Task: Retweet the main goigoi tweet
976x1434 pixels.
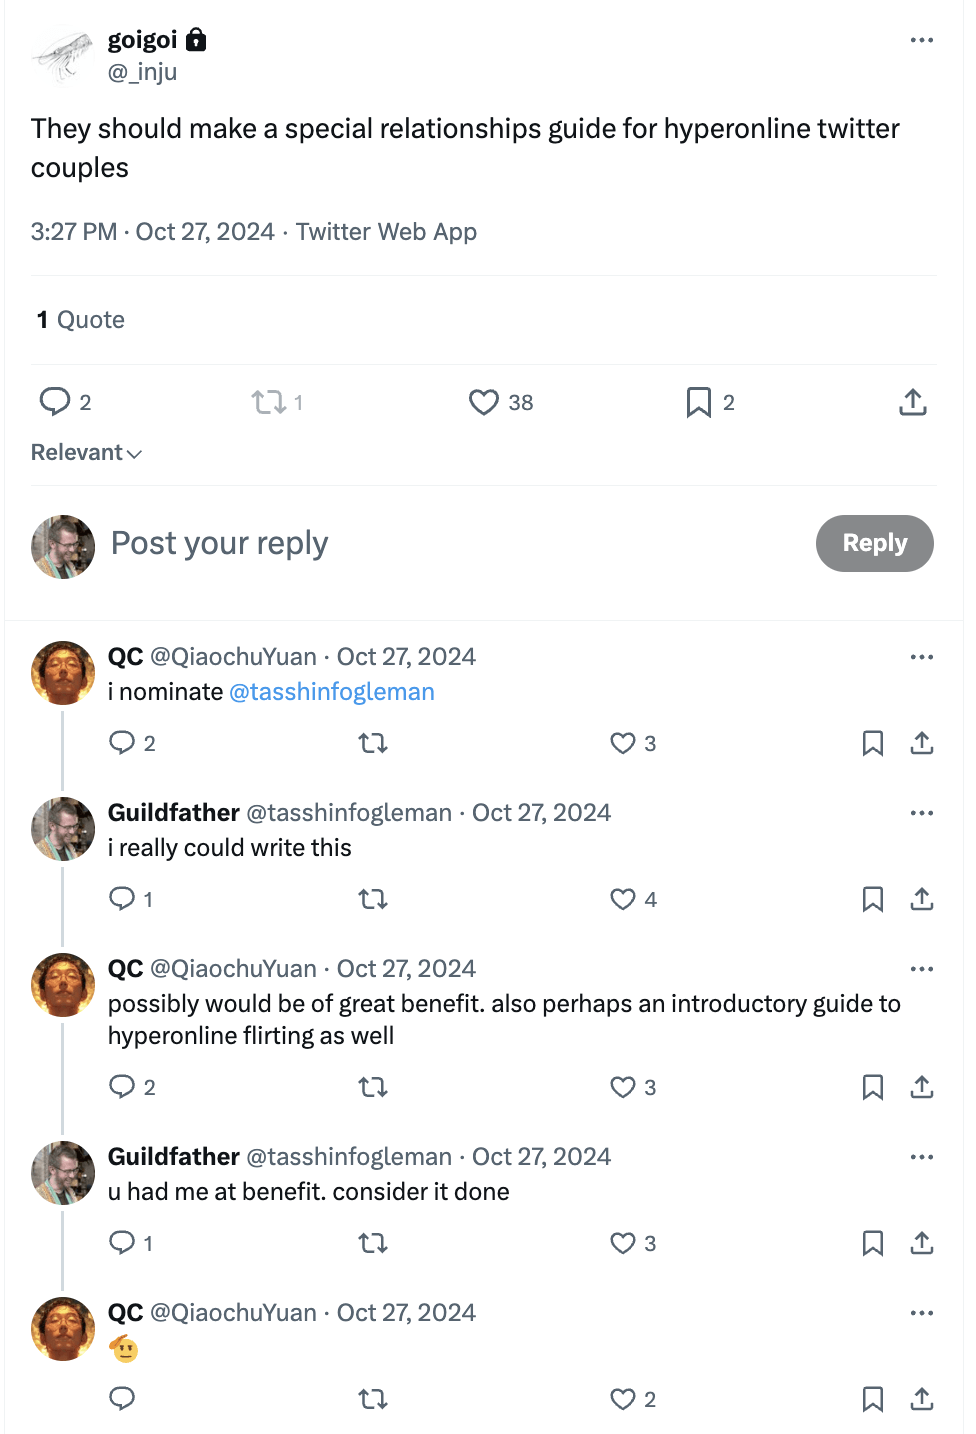Action: (268, 402)
